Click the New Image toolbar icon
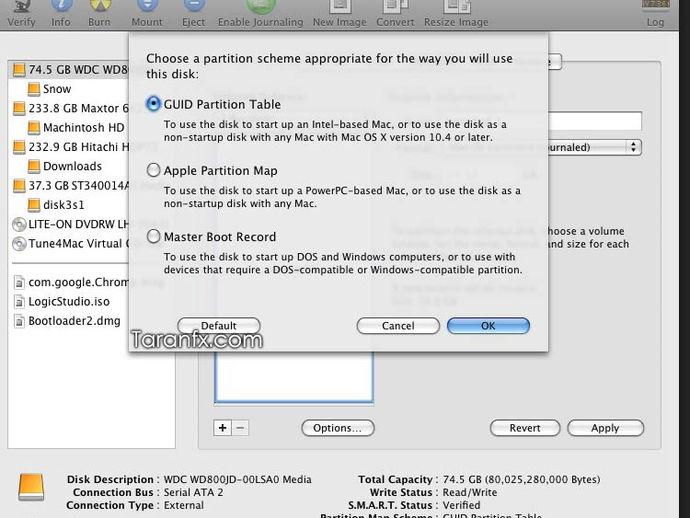 (x=340, y=7)
